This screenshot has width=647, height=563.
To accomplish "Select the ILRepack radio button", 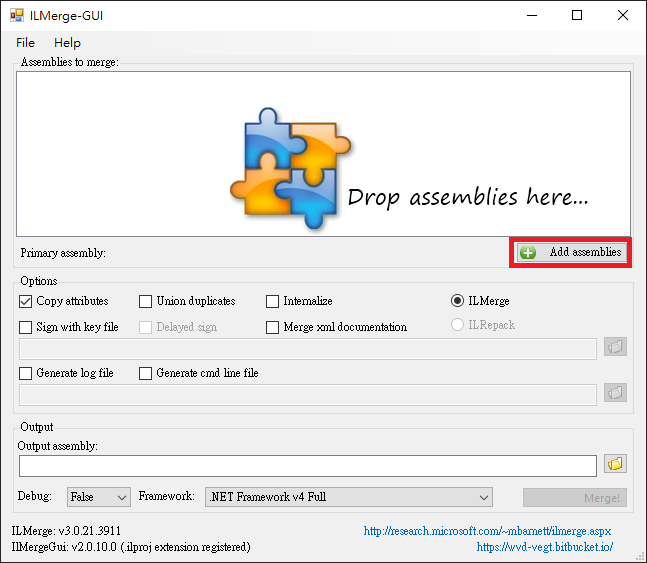I will pos(457,325).
